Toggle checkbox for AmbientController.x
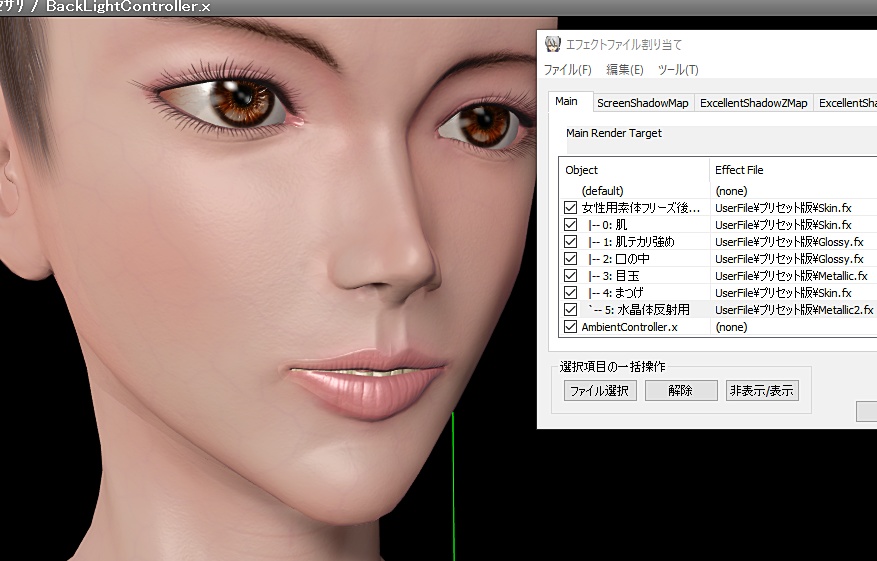 tap(570, 327)
